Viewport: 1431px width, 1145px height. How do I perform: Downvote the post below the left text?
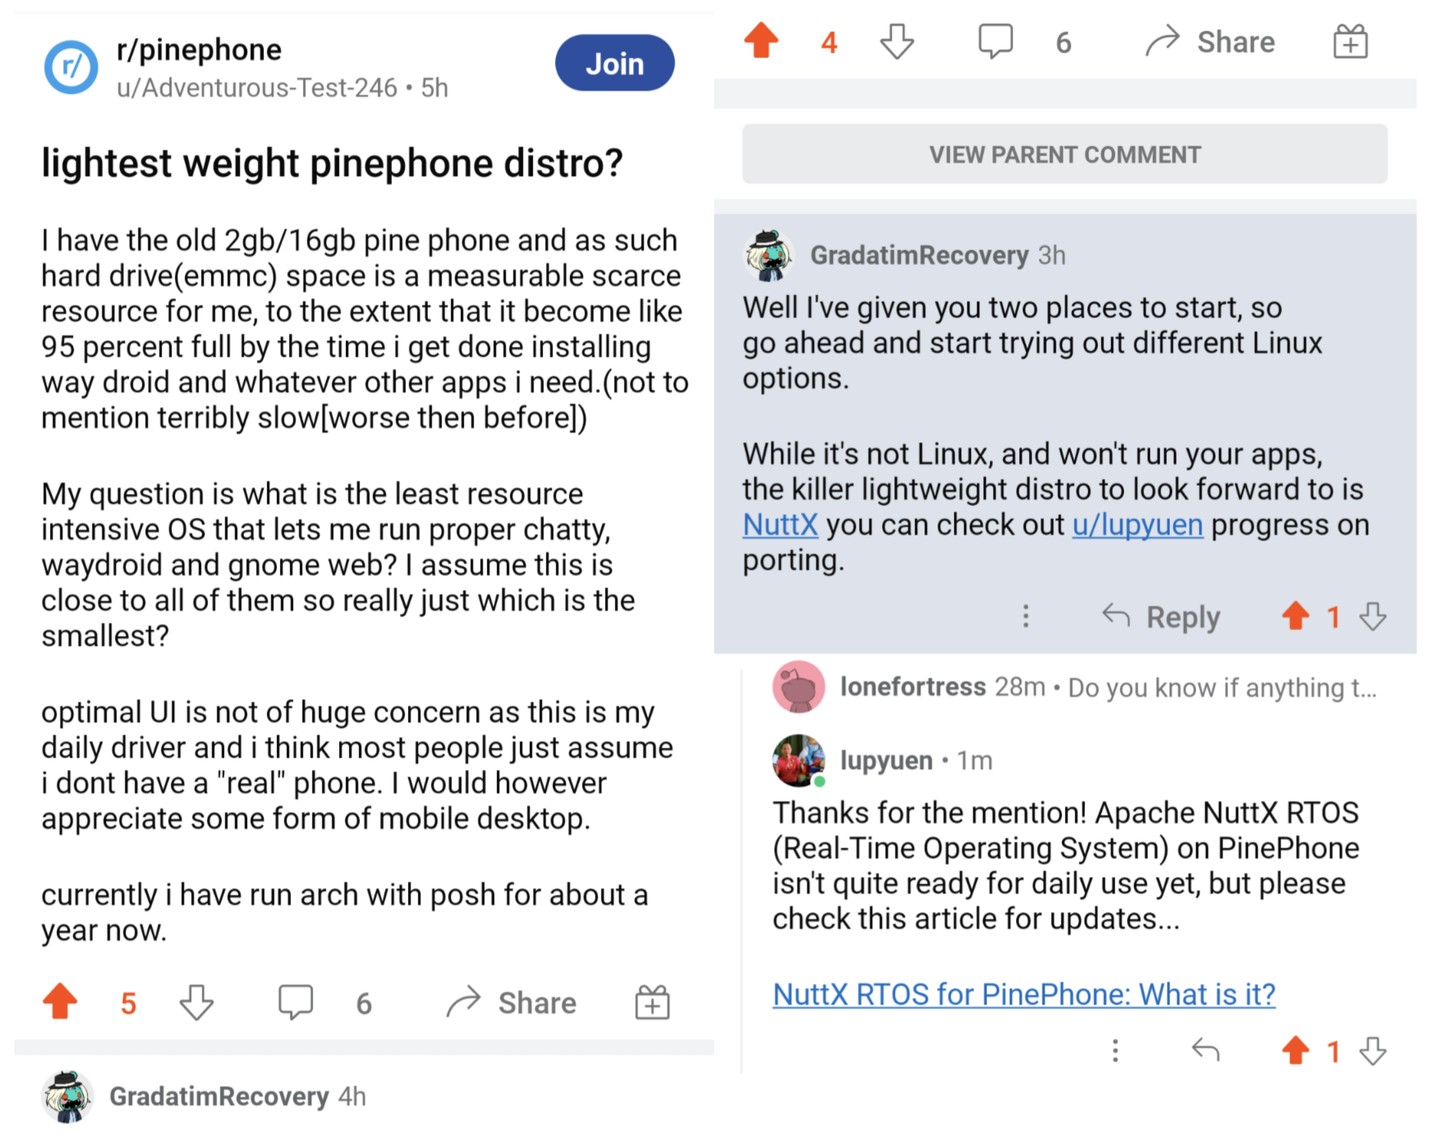tap(196, 1002)
